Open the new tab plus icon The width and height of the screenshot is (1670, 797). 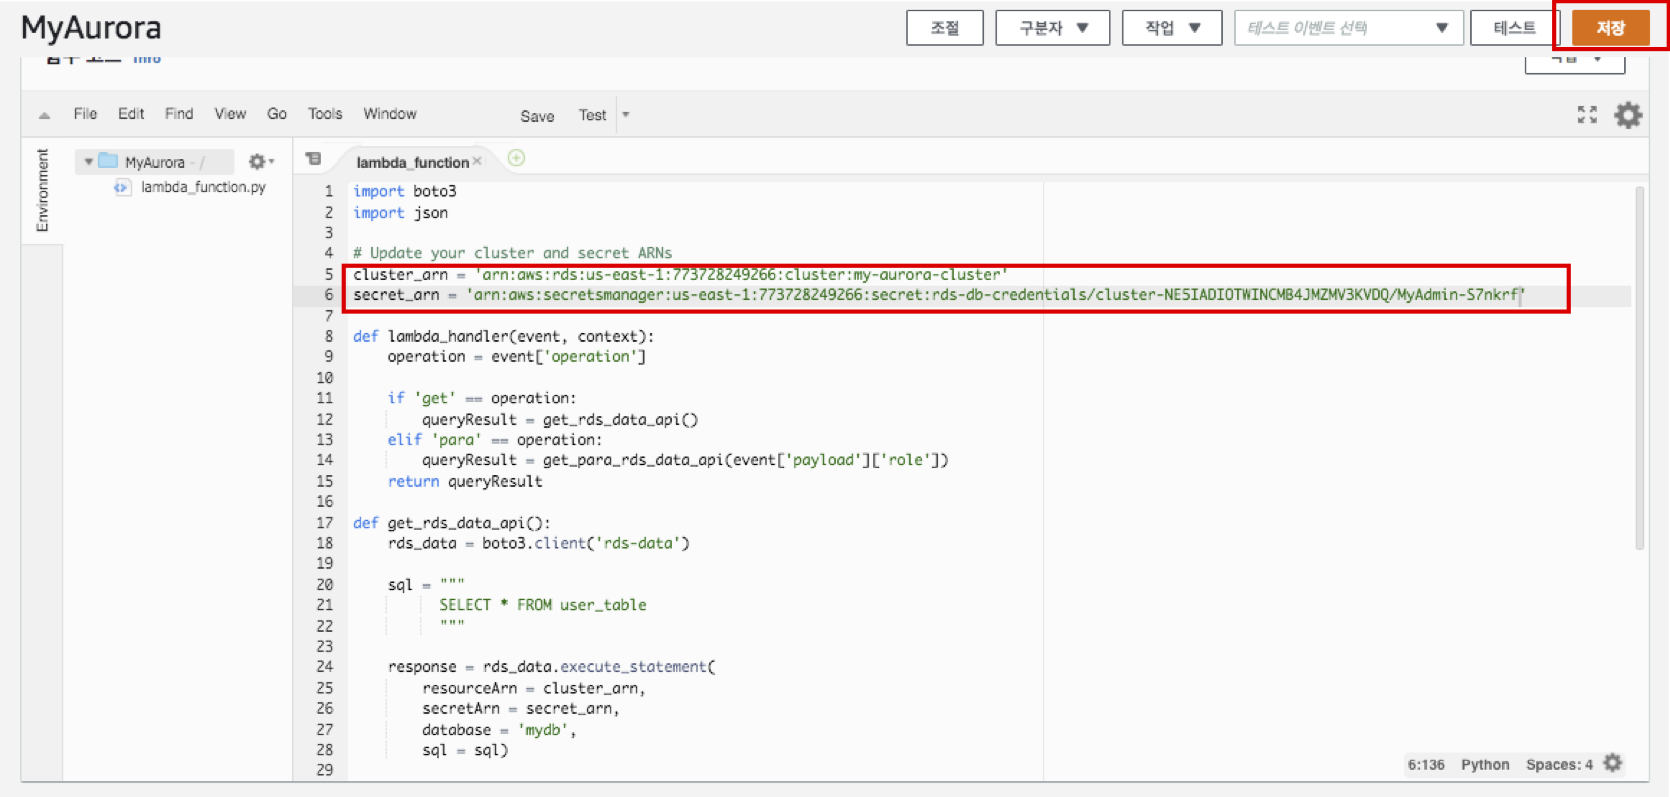point(516,158)
